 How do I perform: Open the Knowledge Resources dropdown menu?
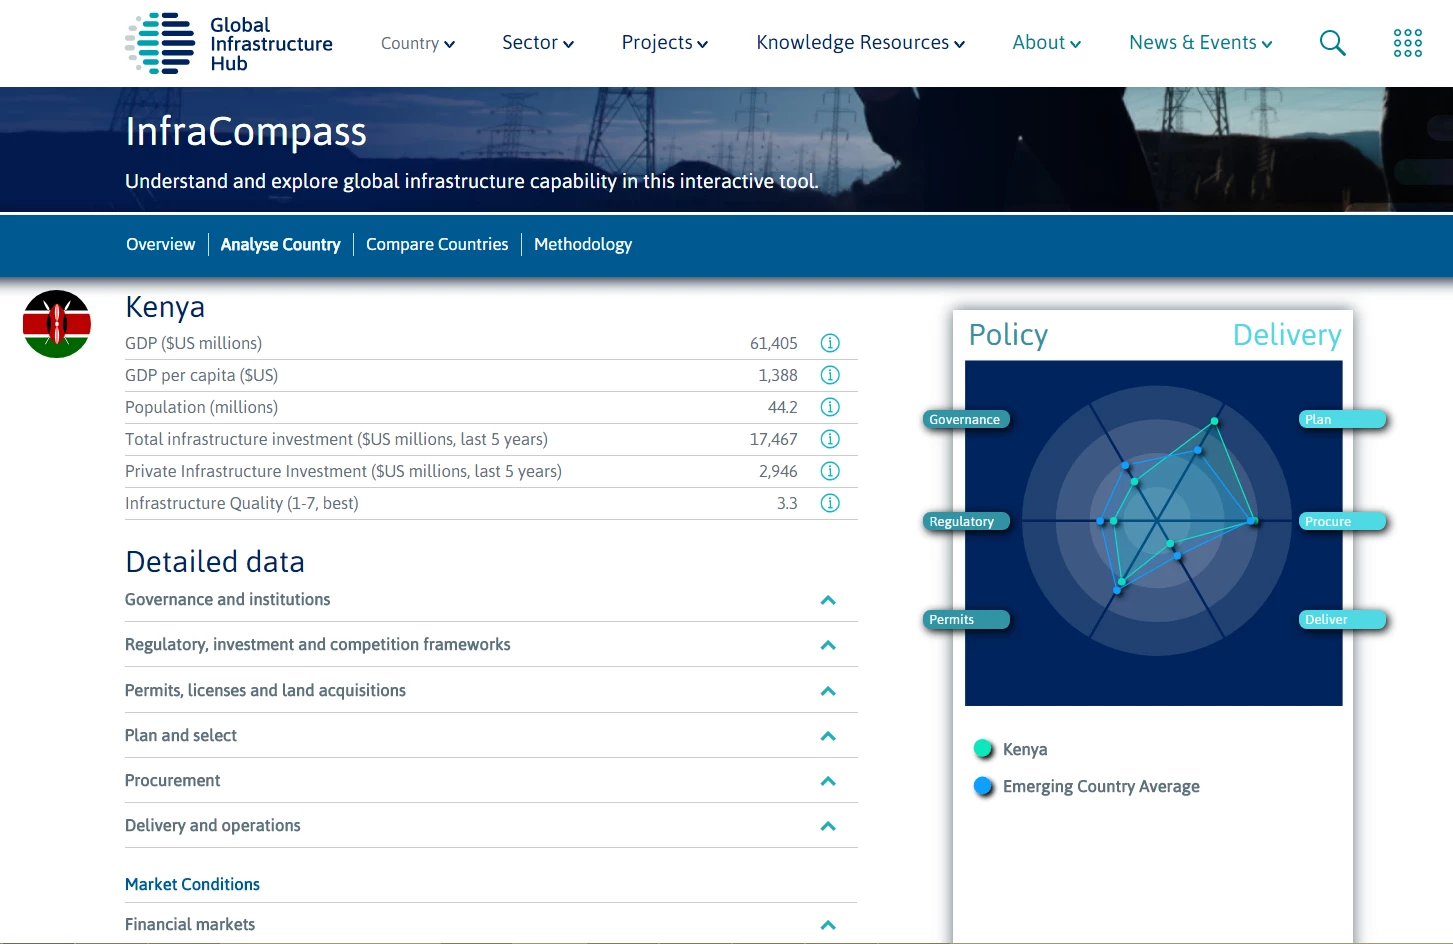tap(861, 43)
